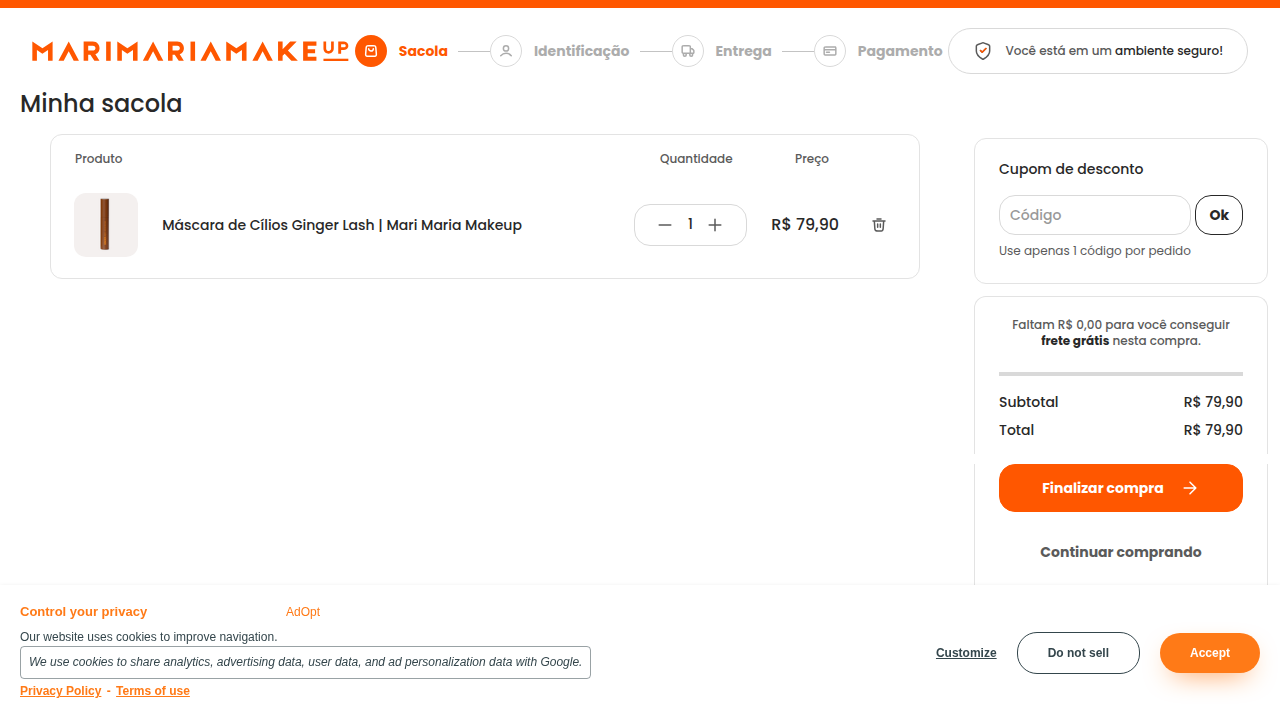Click the Preço column header

pos(812,159)
